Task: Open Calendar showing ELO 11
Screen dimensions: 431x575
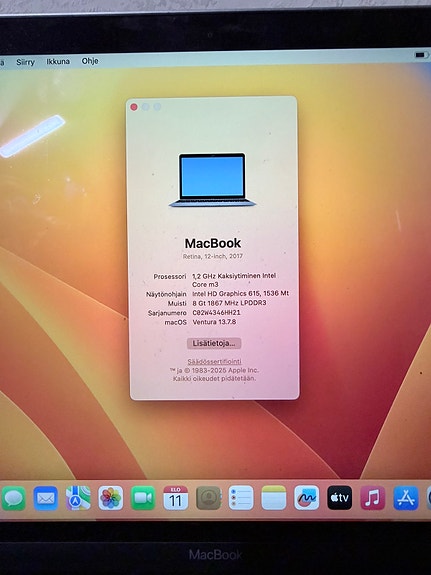Action: [x=175, y=498]
